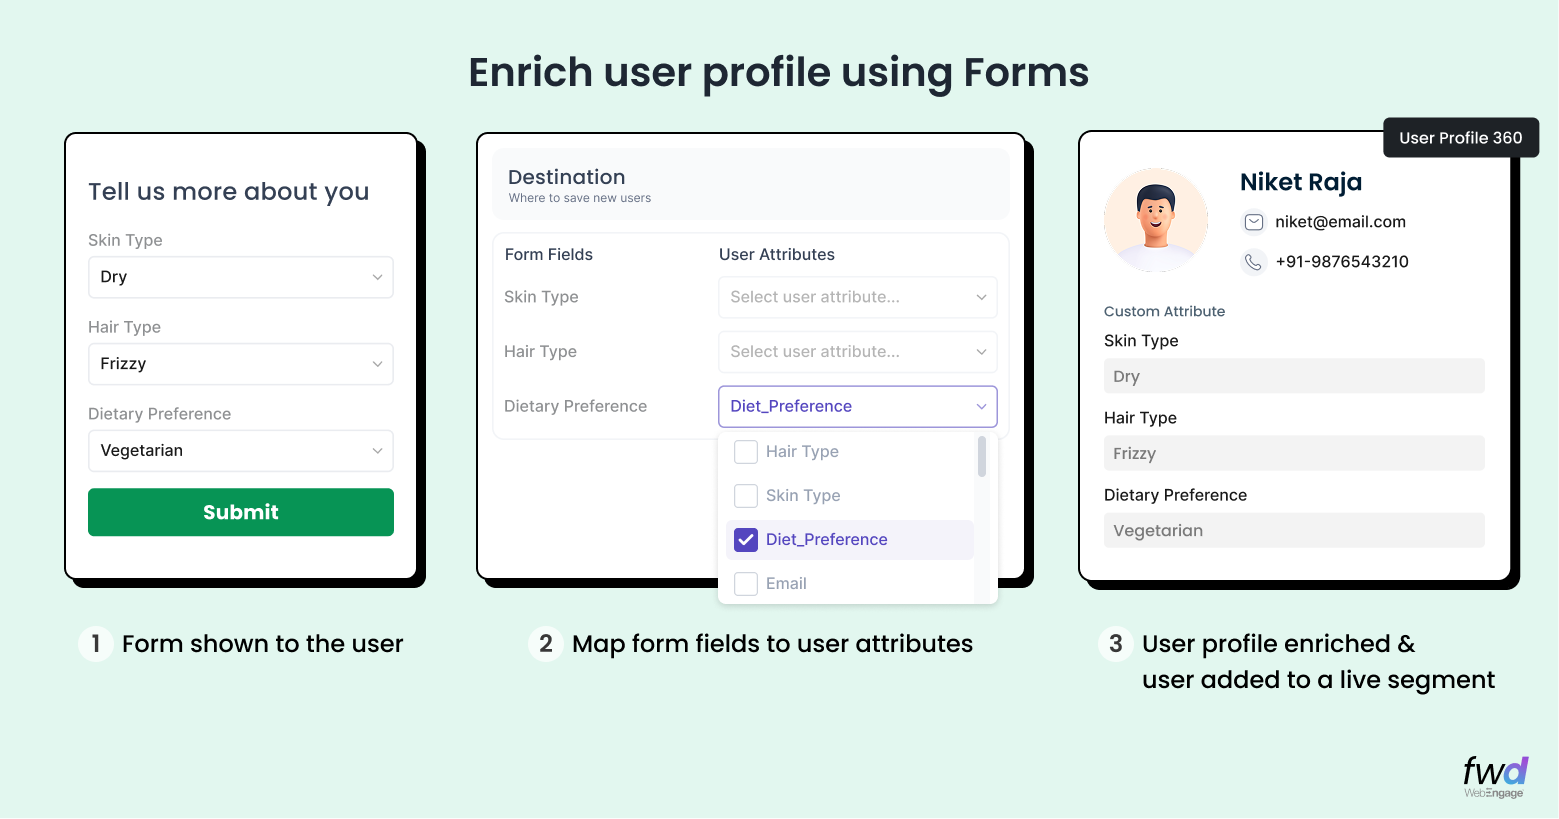Click the phone icon beside number

click(x=1253, y=262)
